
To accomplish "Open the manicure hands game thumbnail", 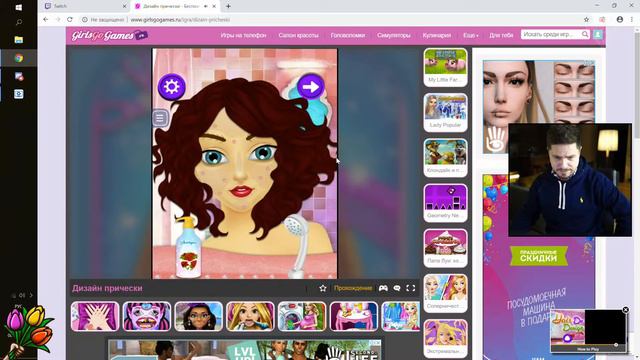I will 95,316.
